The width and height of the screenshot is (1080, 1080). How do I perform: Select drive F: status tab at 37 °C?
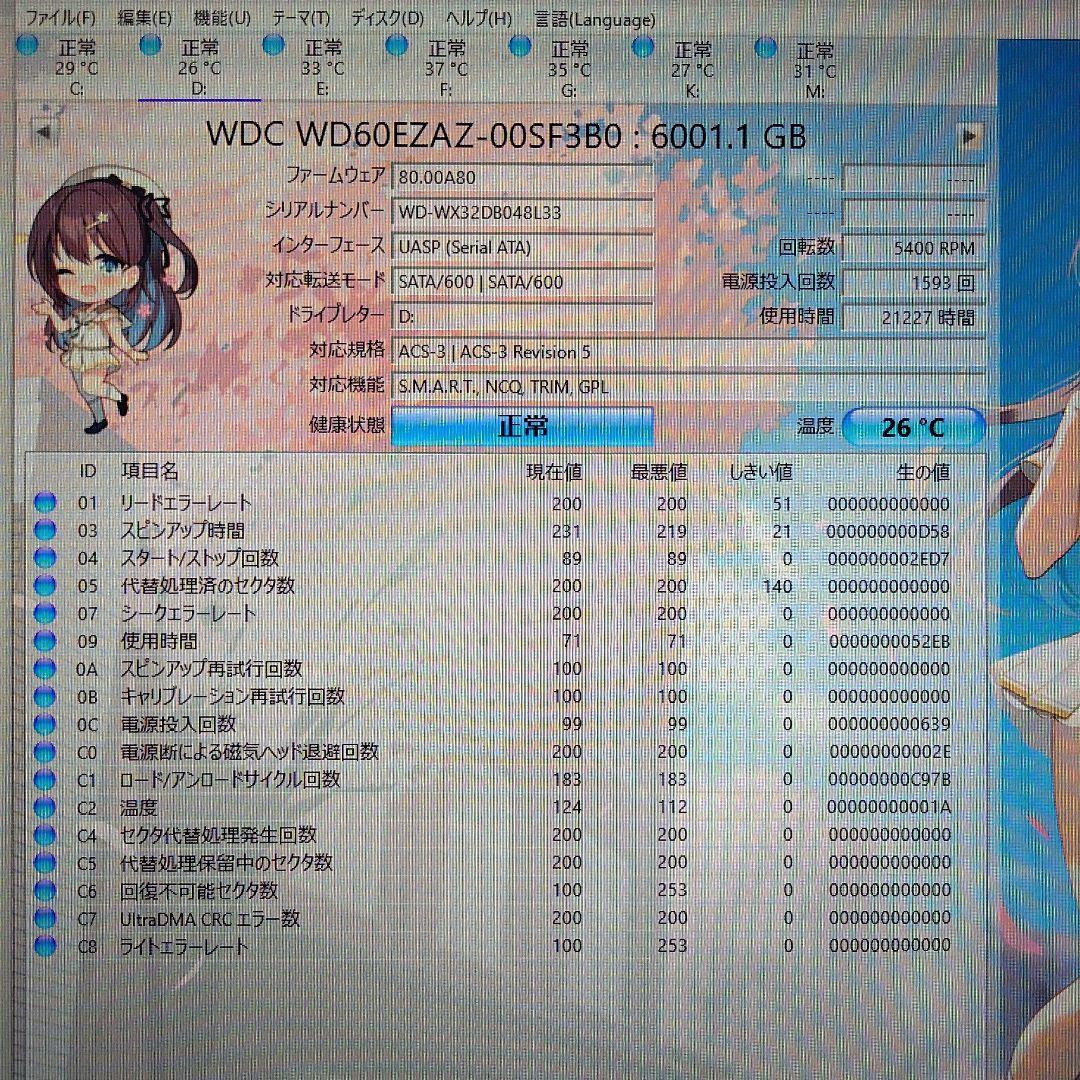coord(446,68)
